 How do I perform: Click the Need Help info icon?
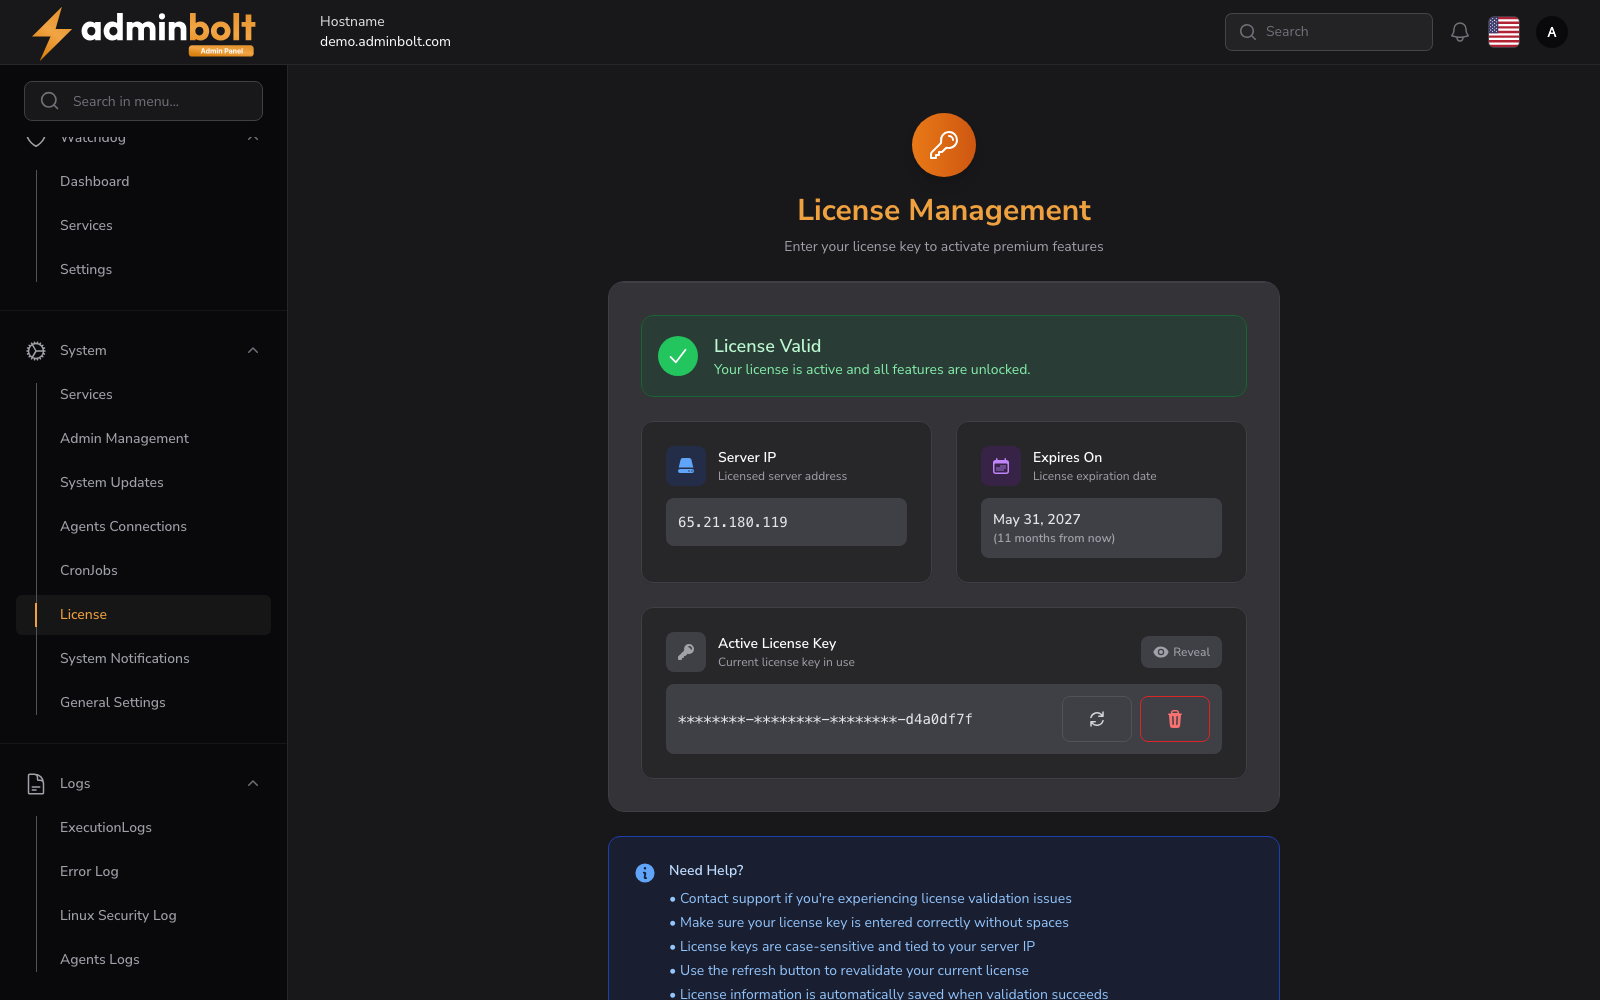pyautogui.click(x=645, y=873)
